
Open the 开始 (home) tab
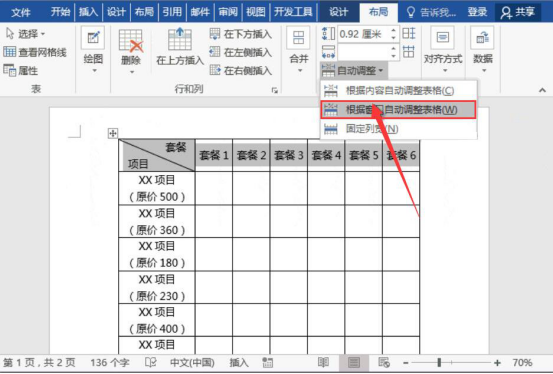point(60,12)
